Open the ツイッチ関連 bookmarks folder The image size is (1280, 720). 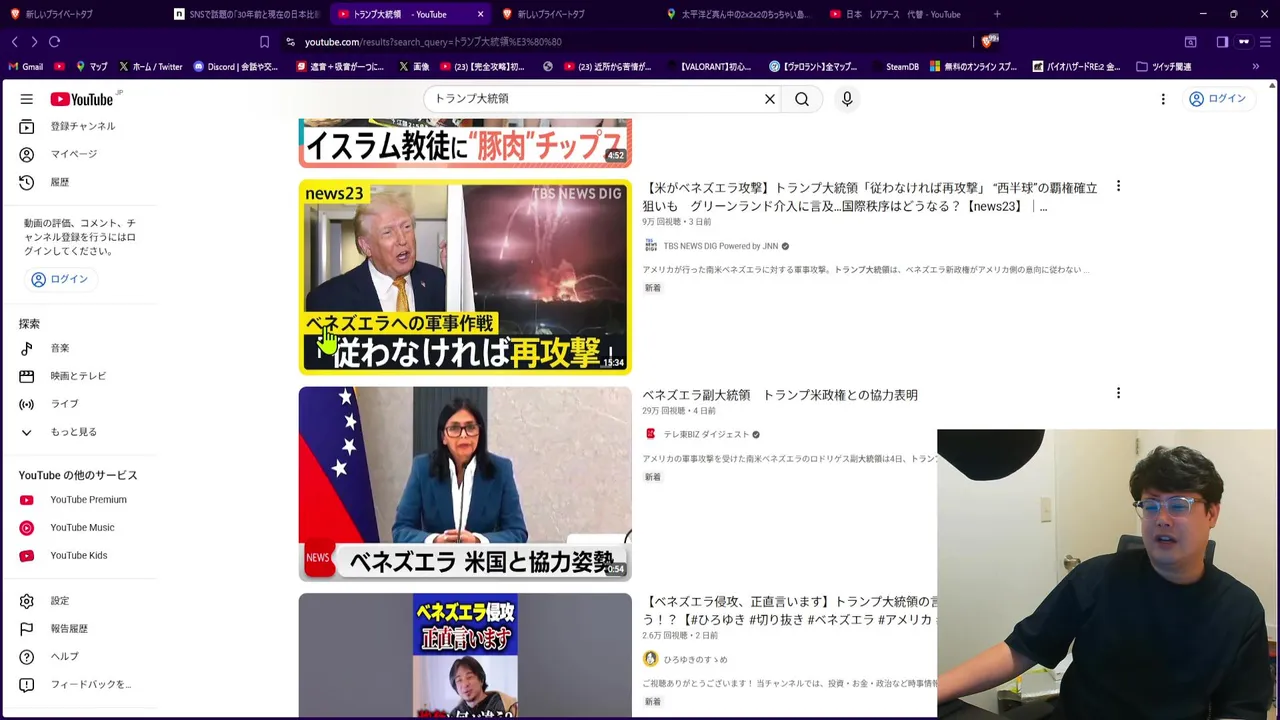pyautogui.click(x=1164, y=67)
